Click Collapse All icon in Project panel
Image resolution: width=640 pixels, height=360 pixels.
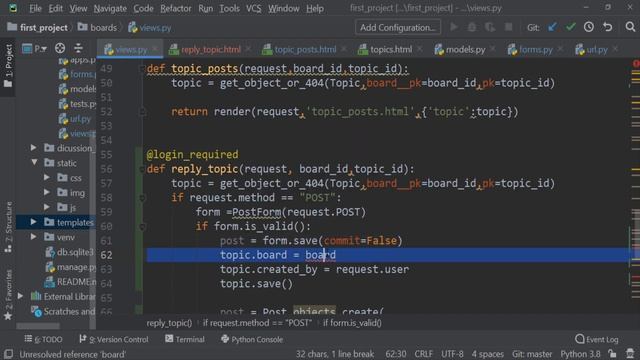(x=78, y=49)
